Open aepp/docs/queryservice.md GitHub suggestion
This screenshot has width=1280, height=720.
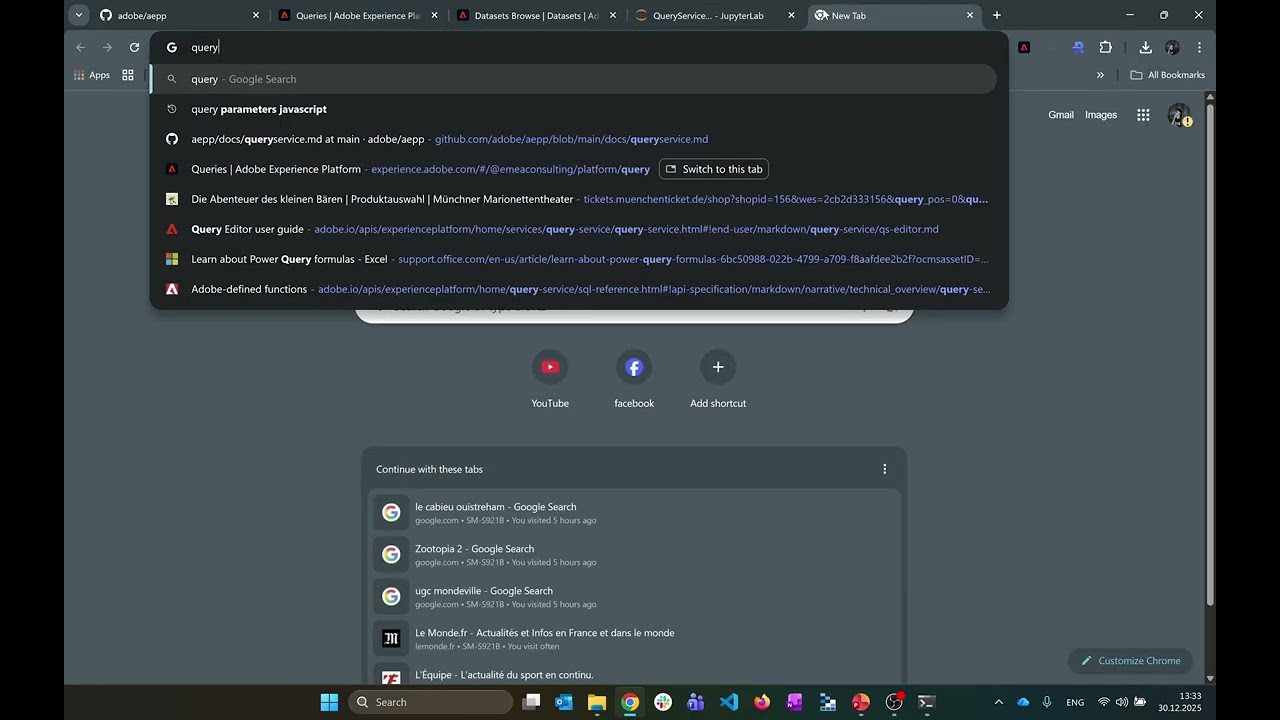point(574,139)
